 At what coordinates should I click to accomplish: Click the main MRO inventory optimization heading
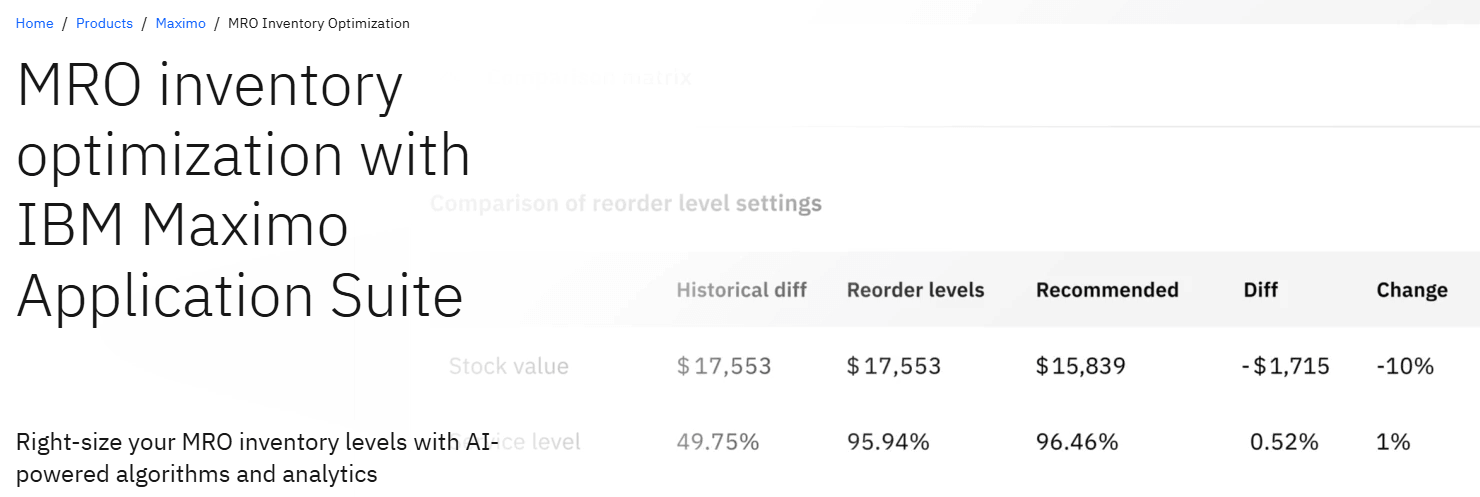point(244,190)
